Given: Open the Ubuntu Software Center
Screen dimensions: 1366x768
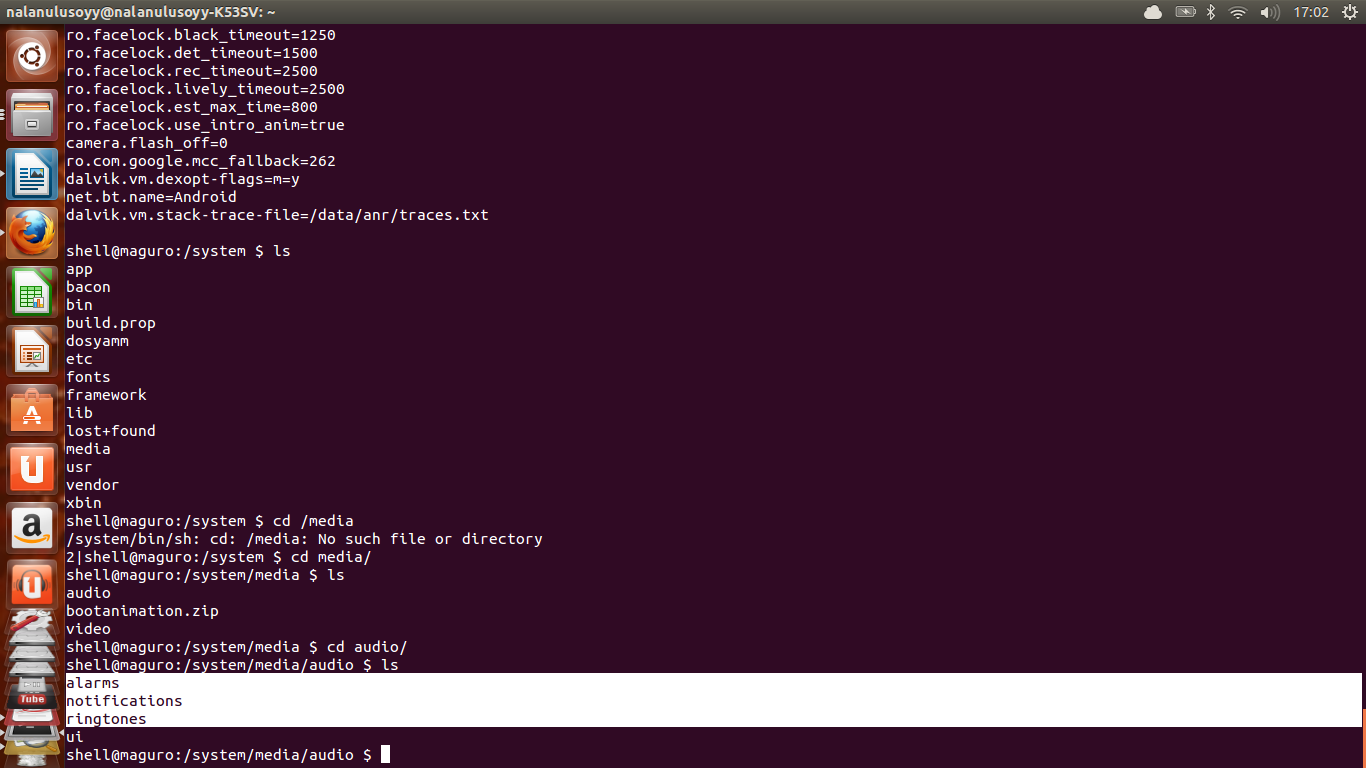Looking at the screenshot, I should coord(32,410).
